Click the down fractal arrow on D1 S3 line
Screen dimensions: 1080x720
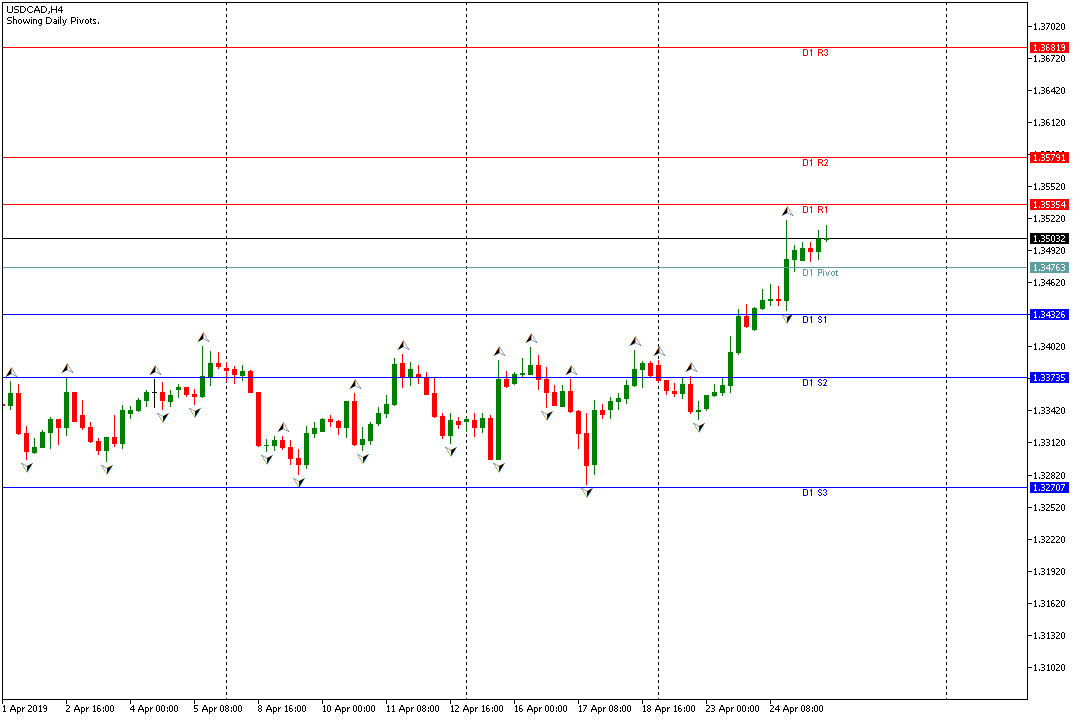coord(587,492)
